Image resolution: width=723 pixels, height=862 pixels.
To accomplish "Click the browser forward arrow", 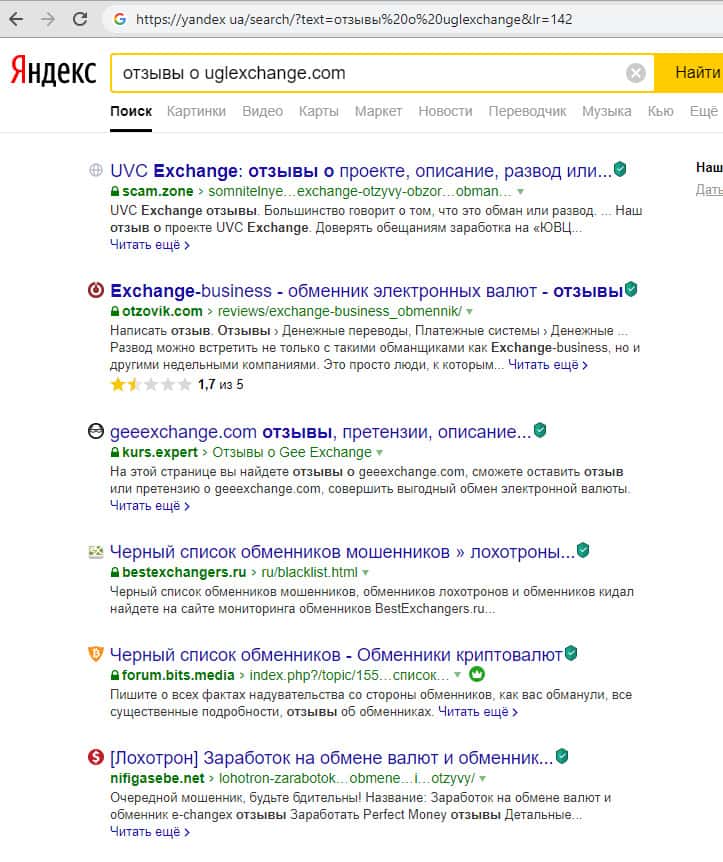I will (48, 19).
